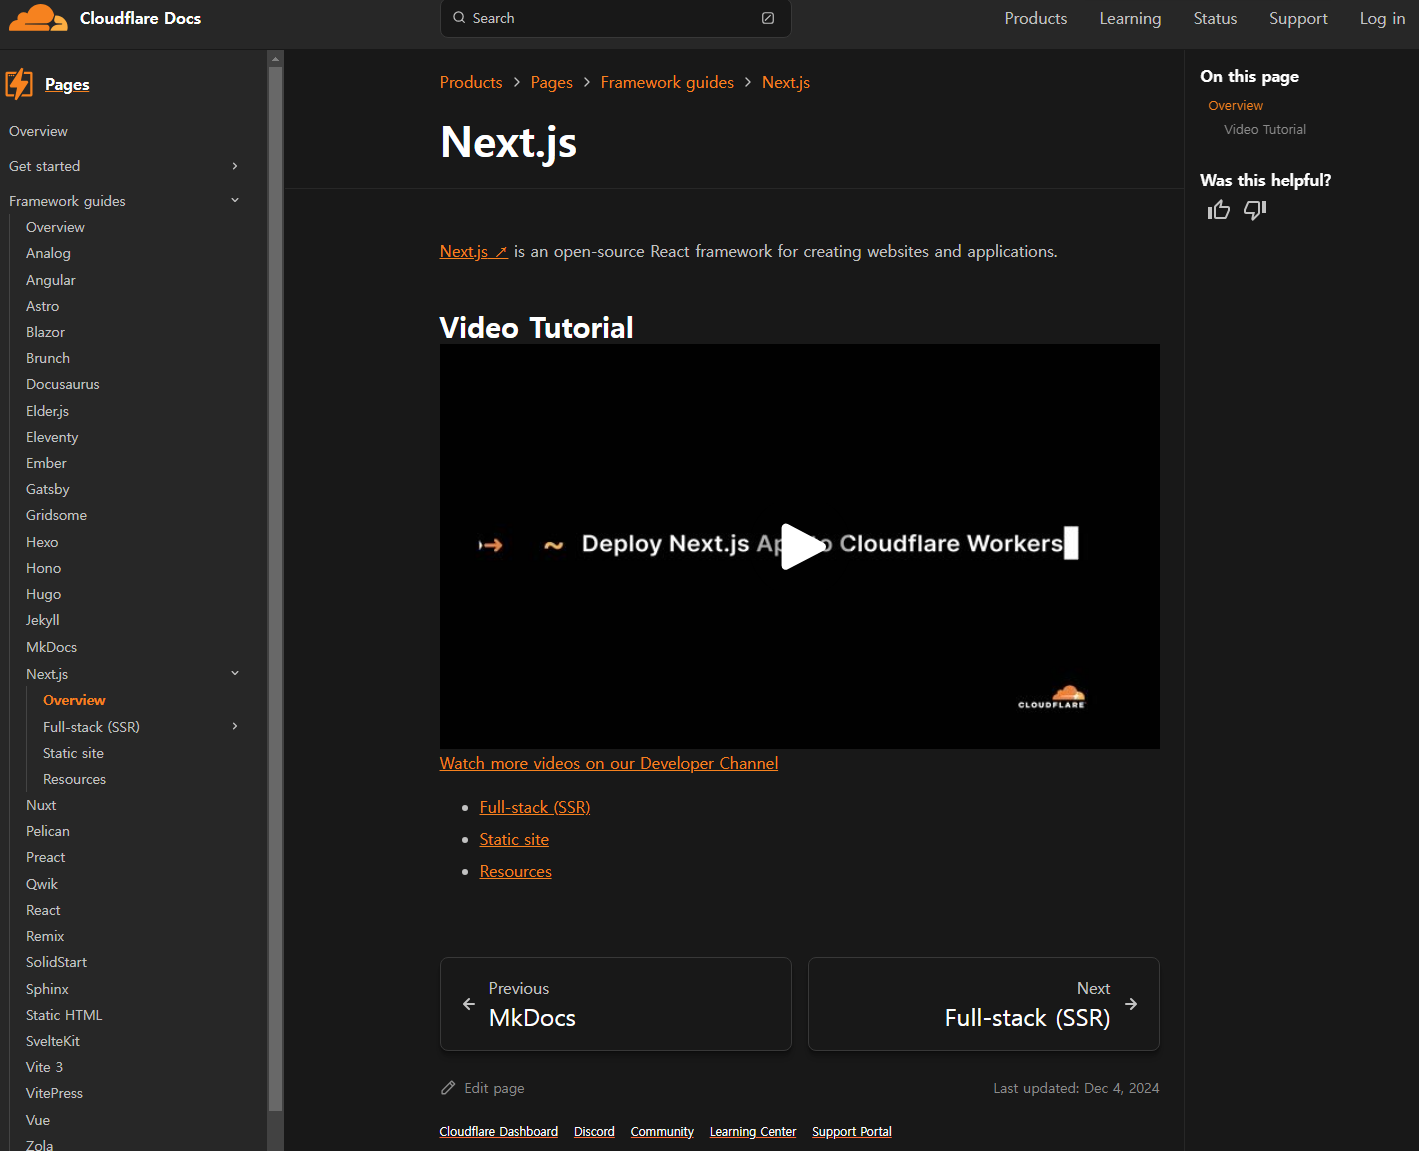Click the arrow icon on the Previous card
The width and height of the screenshot is (1419, 1151).
pos(468,1003)
